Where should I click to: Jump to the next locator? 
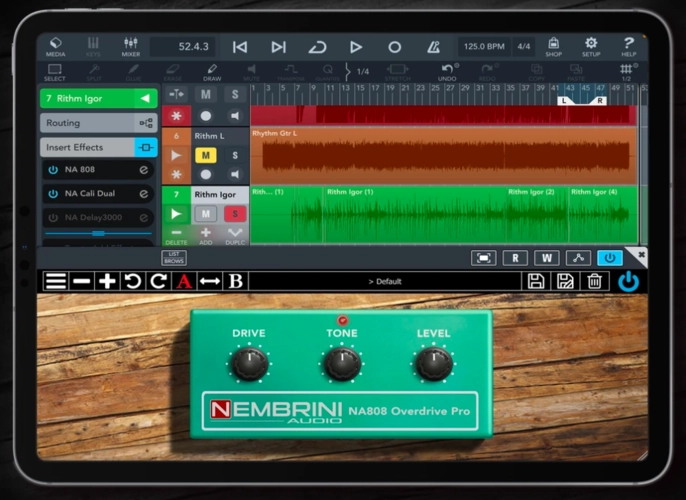(x=278, y=47)
